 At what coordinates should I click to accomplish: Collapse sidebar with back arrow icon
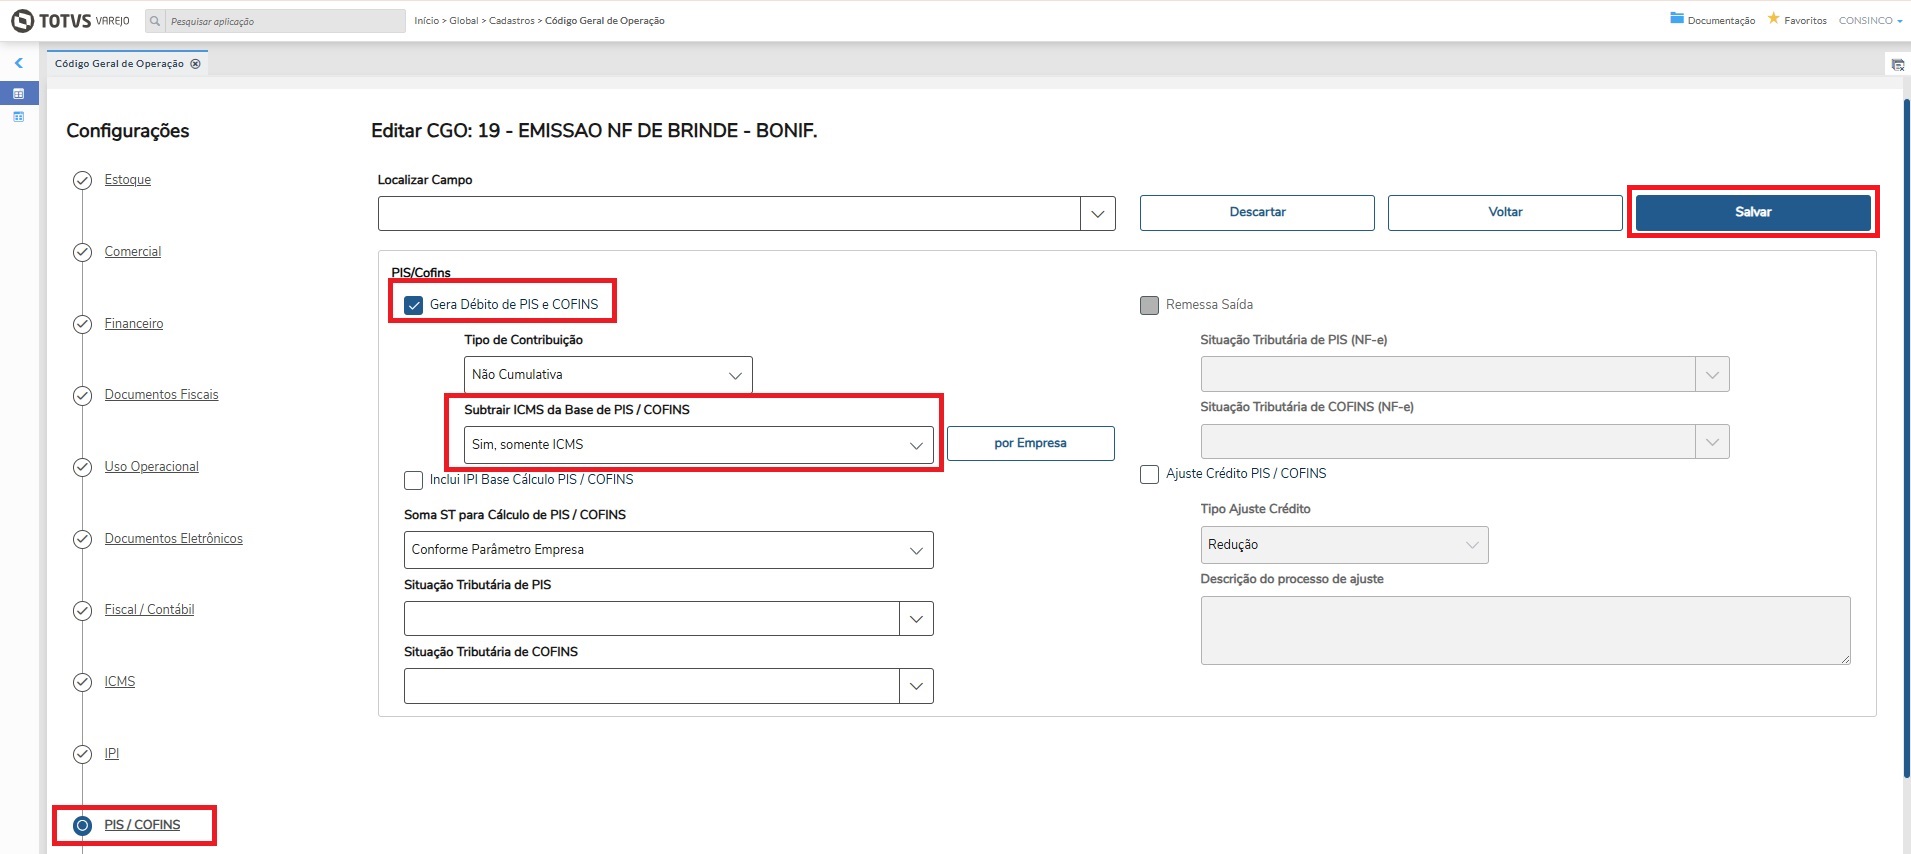pos(18,63)
